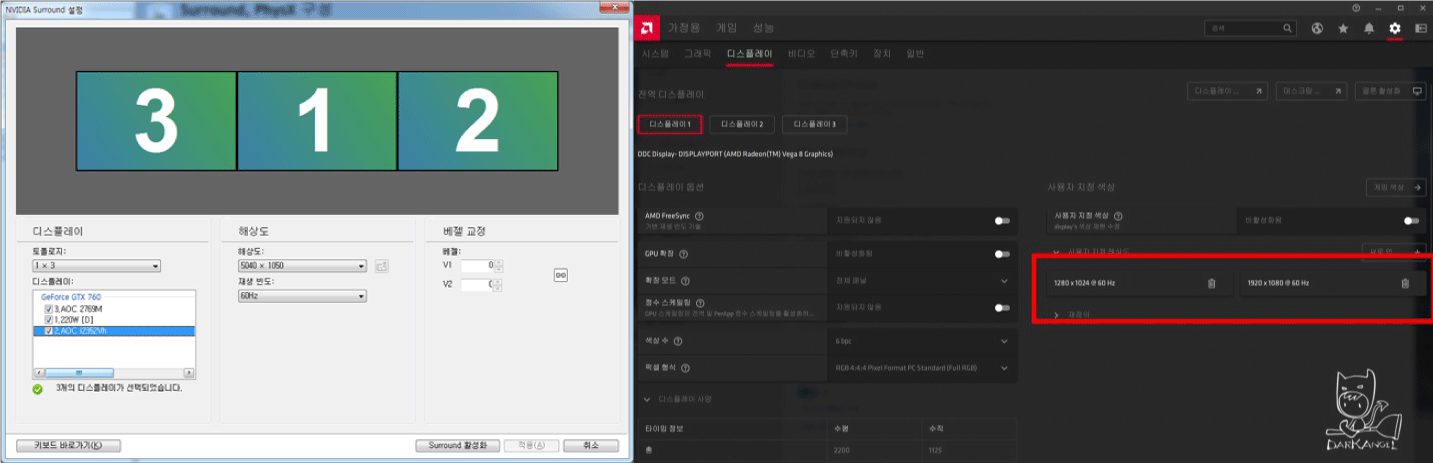
Task: Select the 디스플레이 2 button
Action: (742, 124)
